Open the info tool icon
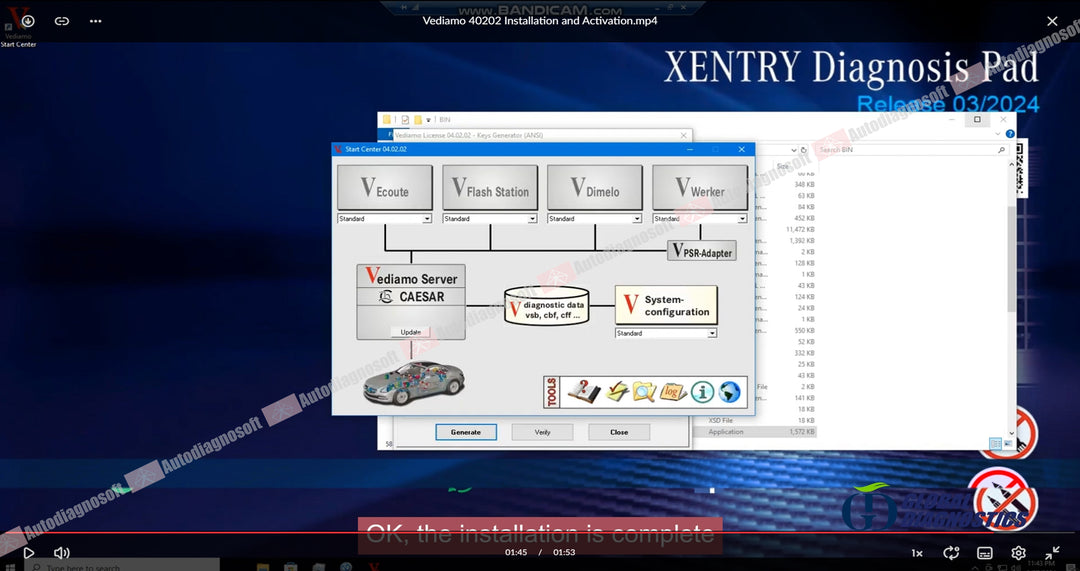The image size is (1080, 571). [702, 392]
